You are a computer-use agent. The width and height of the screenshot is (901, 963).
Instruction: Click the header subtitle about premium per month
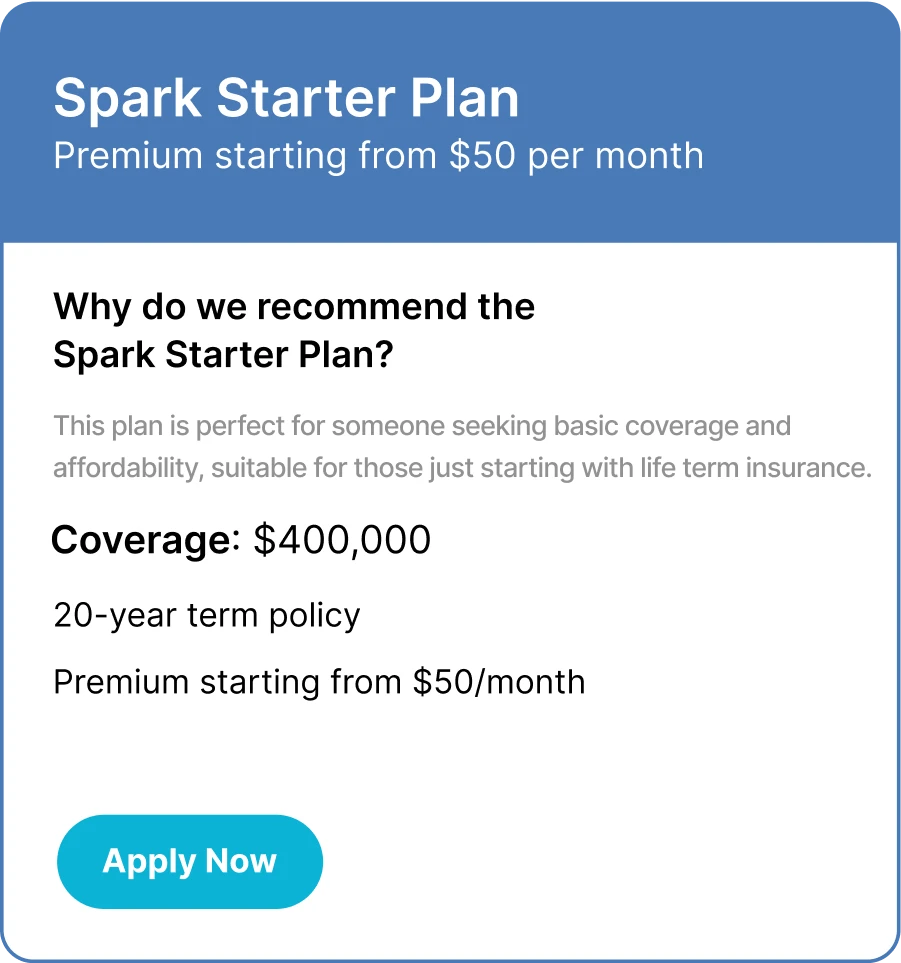coord(378,156)
